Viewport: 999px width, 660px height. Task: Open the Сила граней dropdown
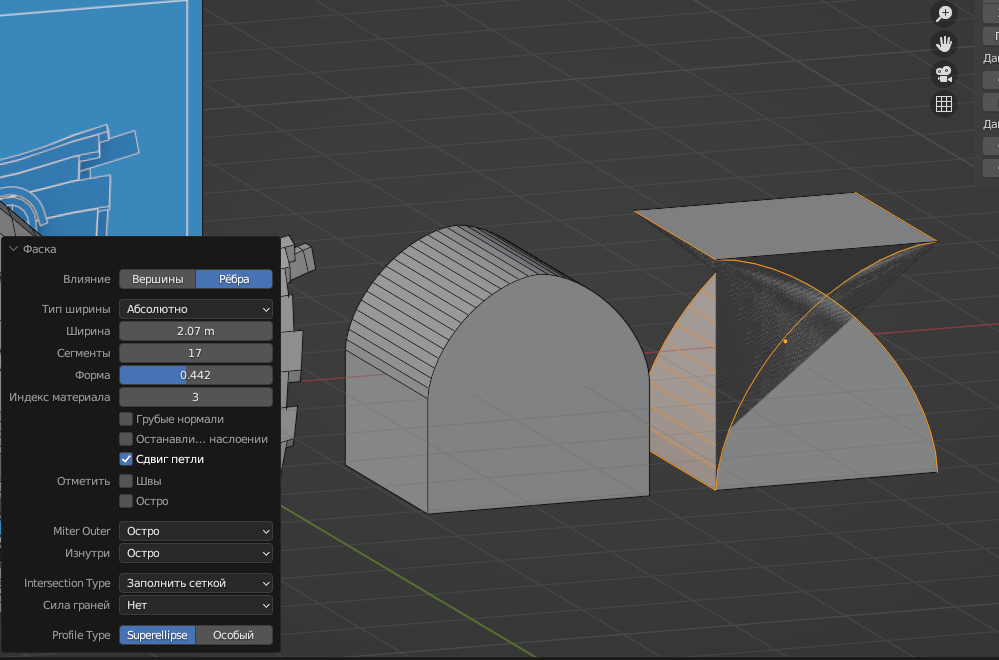pyautogui.click(x=196, y=605)
